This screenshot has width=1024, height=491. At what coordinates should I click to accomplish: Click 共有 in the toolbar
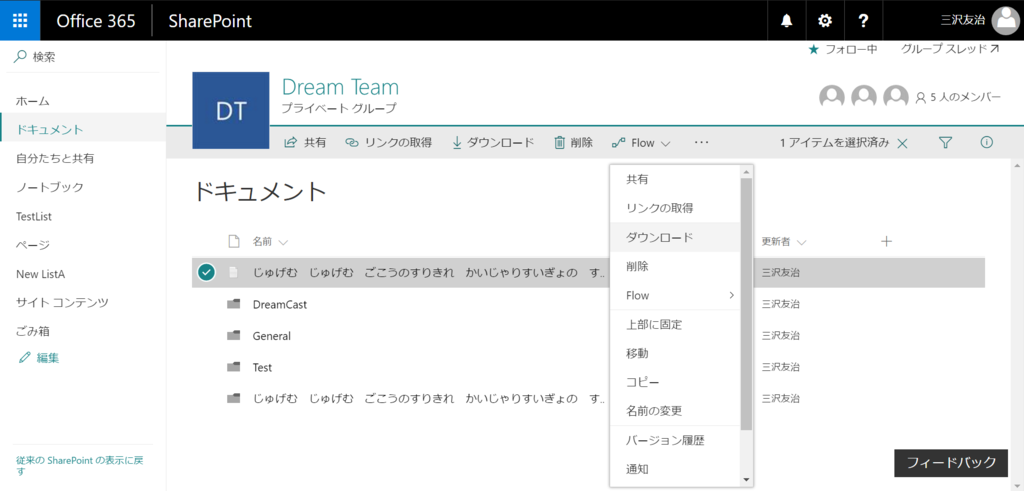pyautogui.click(x=306, y=142)
